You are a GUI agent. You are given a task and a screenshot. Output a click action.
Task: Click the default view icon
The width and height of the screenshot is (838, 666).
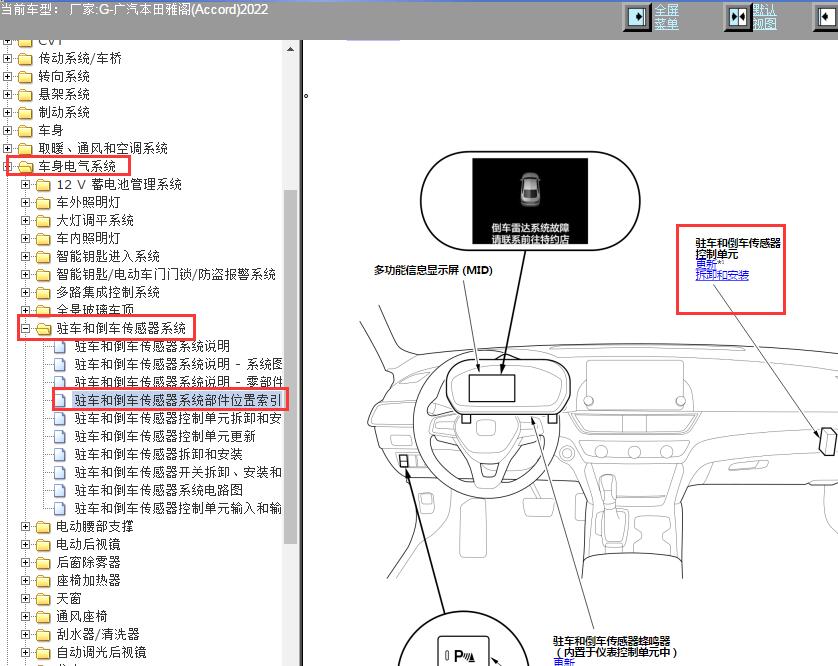click(738, 18)
